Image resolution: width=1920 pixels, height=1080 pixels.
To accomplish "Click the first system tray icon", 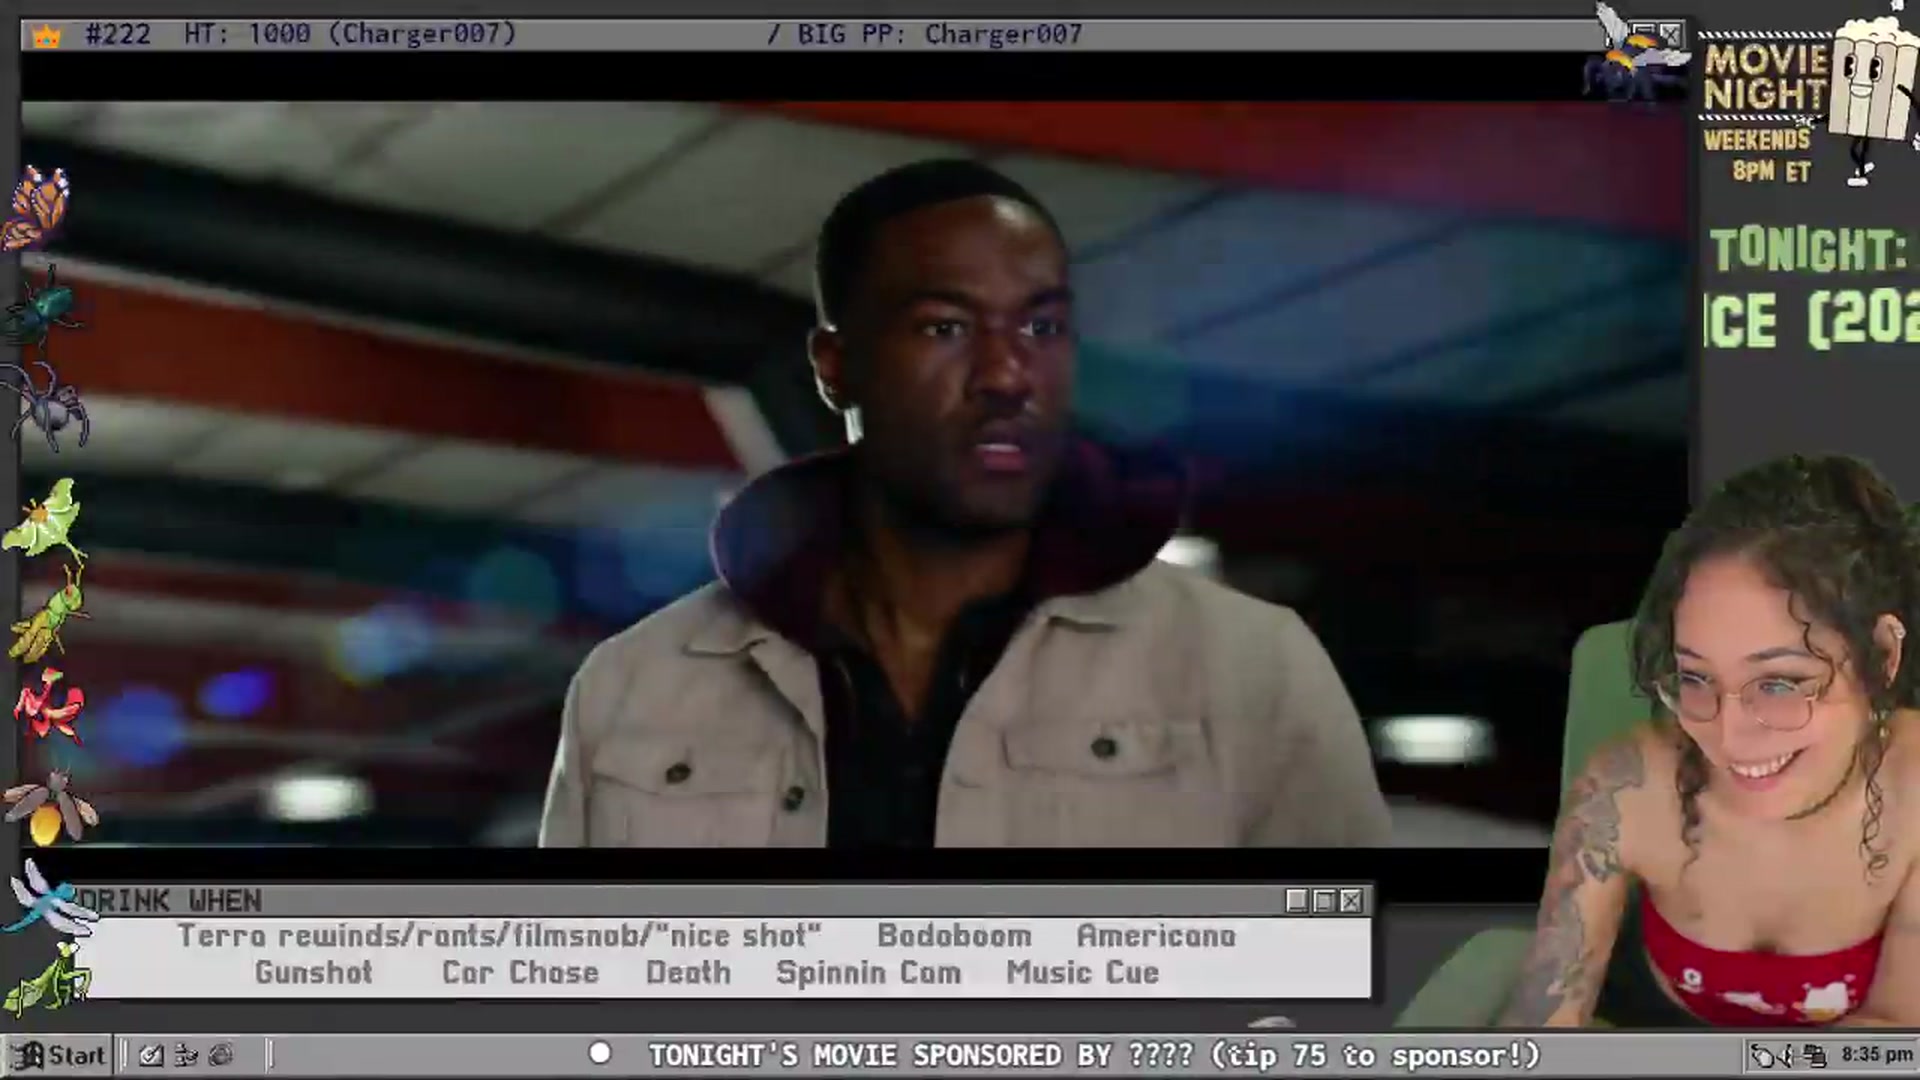I will 1763,1056.
